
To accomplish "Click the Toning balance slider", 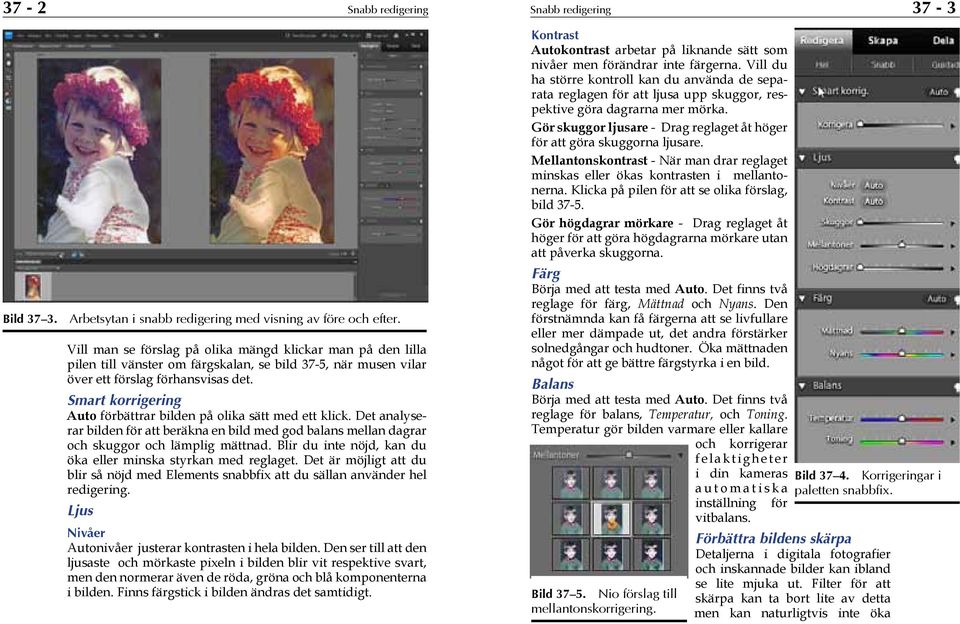I will point(901,441).
